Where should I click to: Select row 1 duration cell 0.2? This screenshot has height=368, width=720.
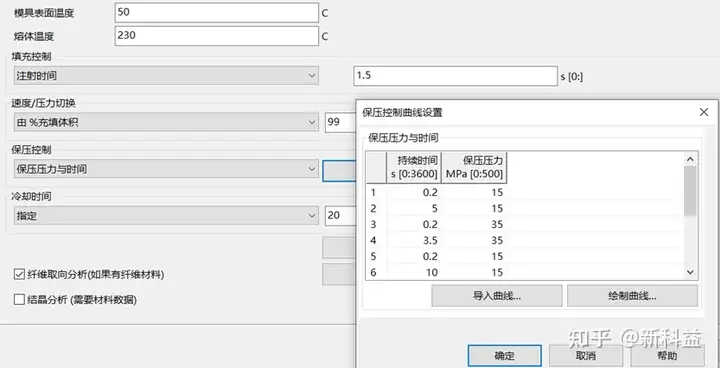[414, 192]
